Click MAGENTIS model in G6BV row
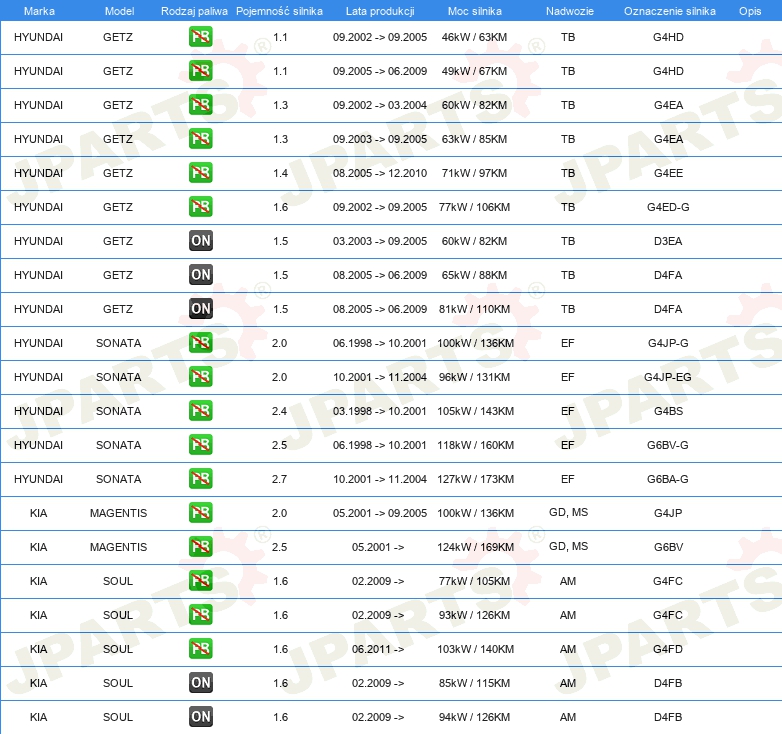This screenshot has width=782, height=734. (118, 547)
